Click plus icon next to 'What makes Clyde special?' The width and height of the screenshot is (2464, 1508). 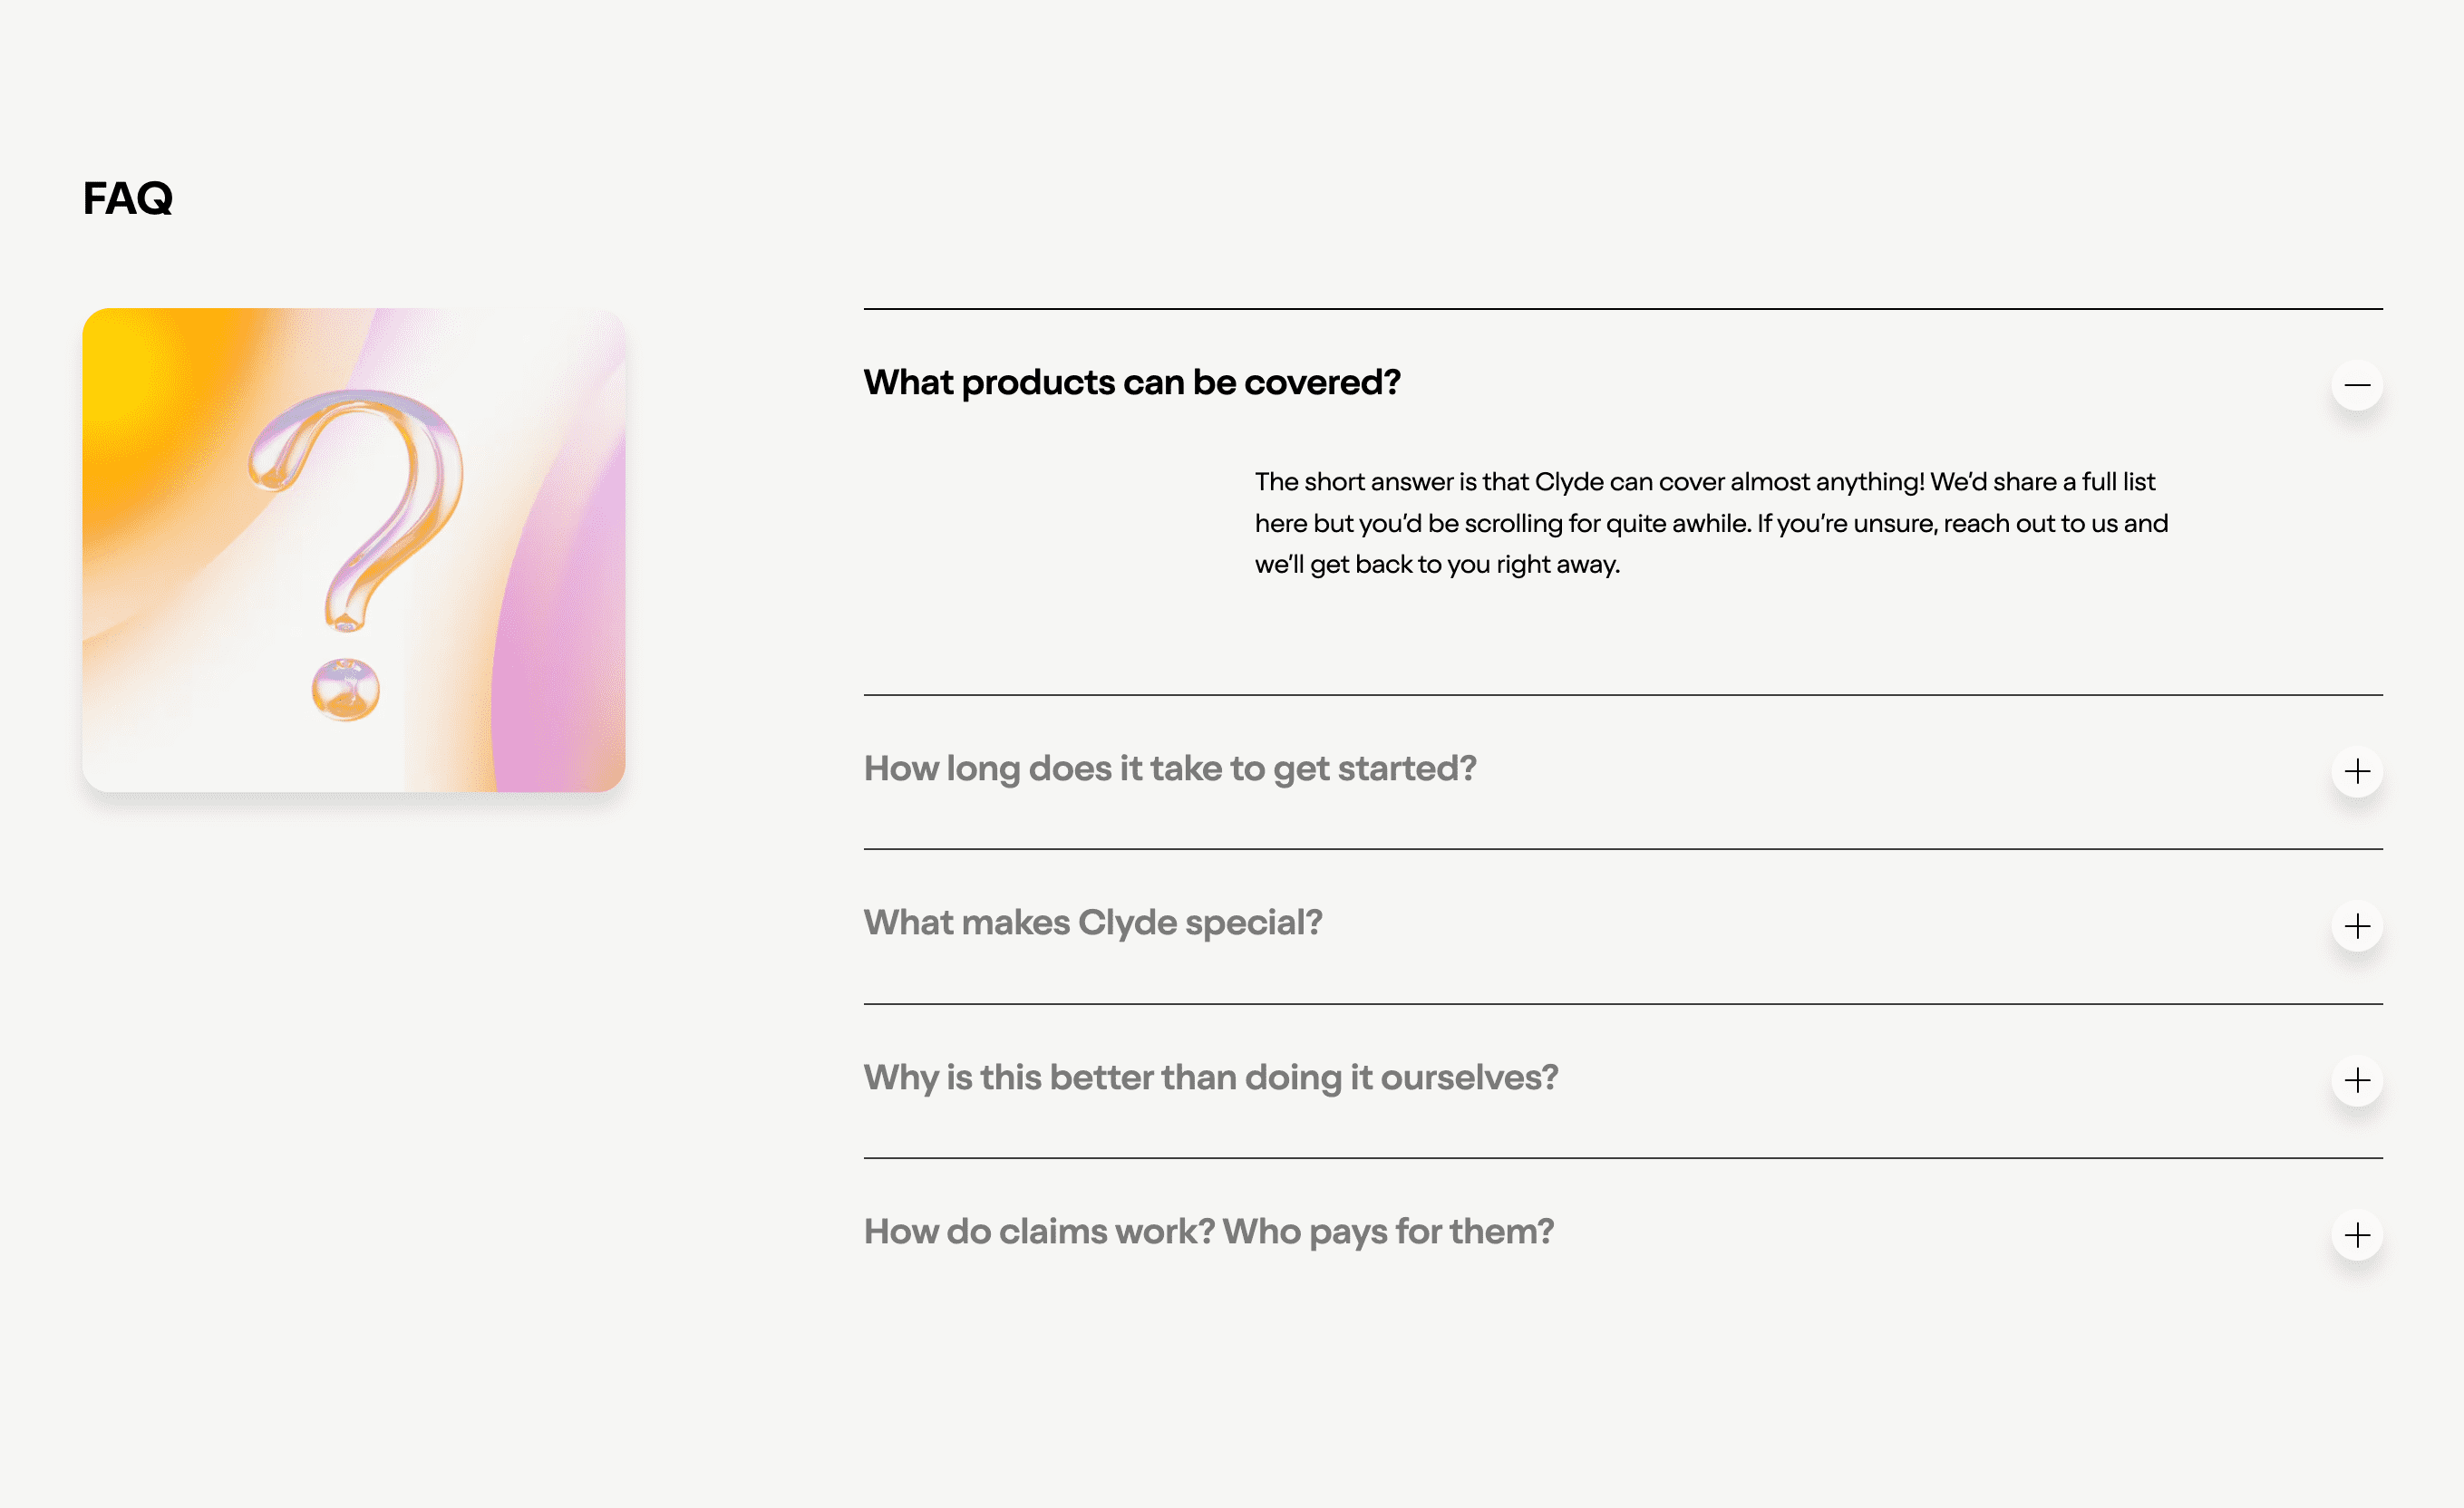[x=2357, y=926]
